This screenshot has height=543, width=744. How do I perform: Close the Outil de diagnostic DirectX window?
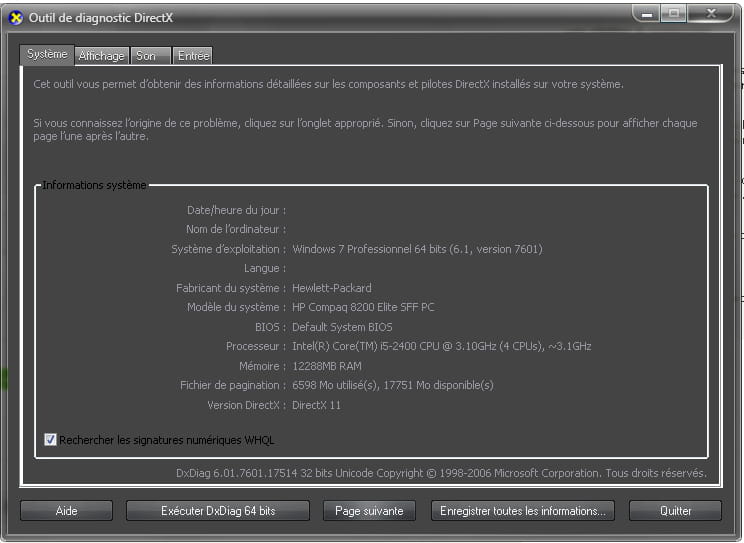[x=711, y=14]
